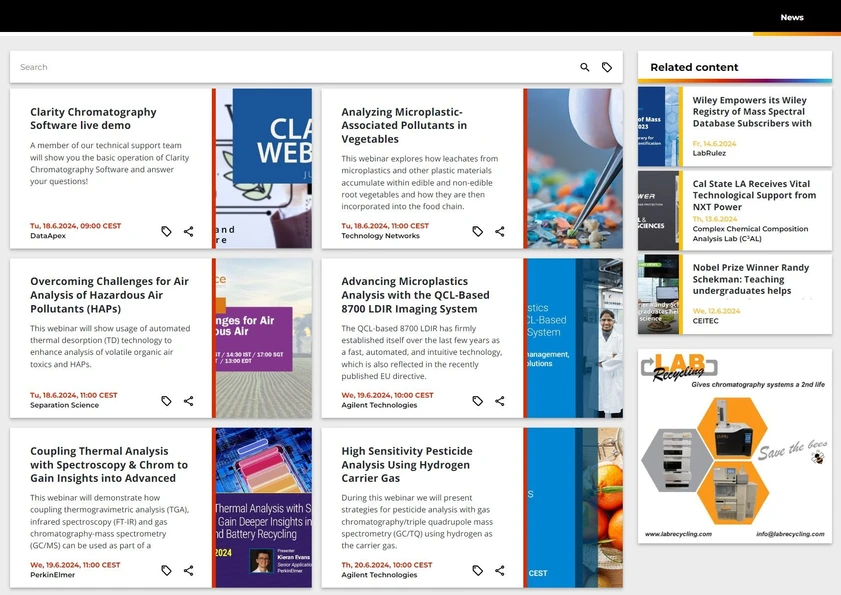Click Complex Chemical Composition Analysis Lab text

tap(750, 233)
